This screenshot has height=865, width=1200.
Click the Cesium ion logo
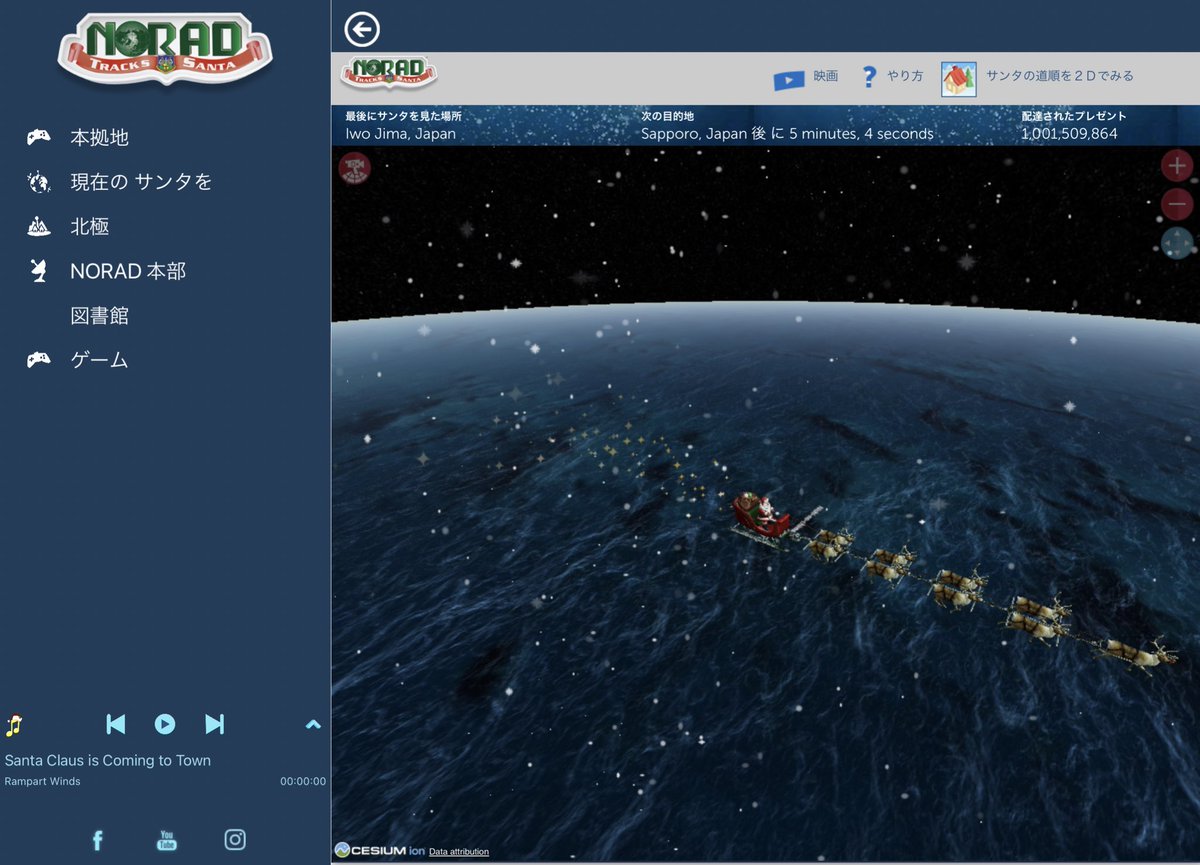[x=380, y=850]
